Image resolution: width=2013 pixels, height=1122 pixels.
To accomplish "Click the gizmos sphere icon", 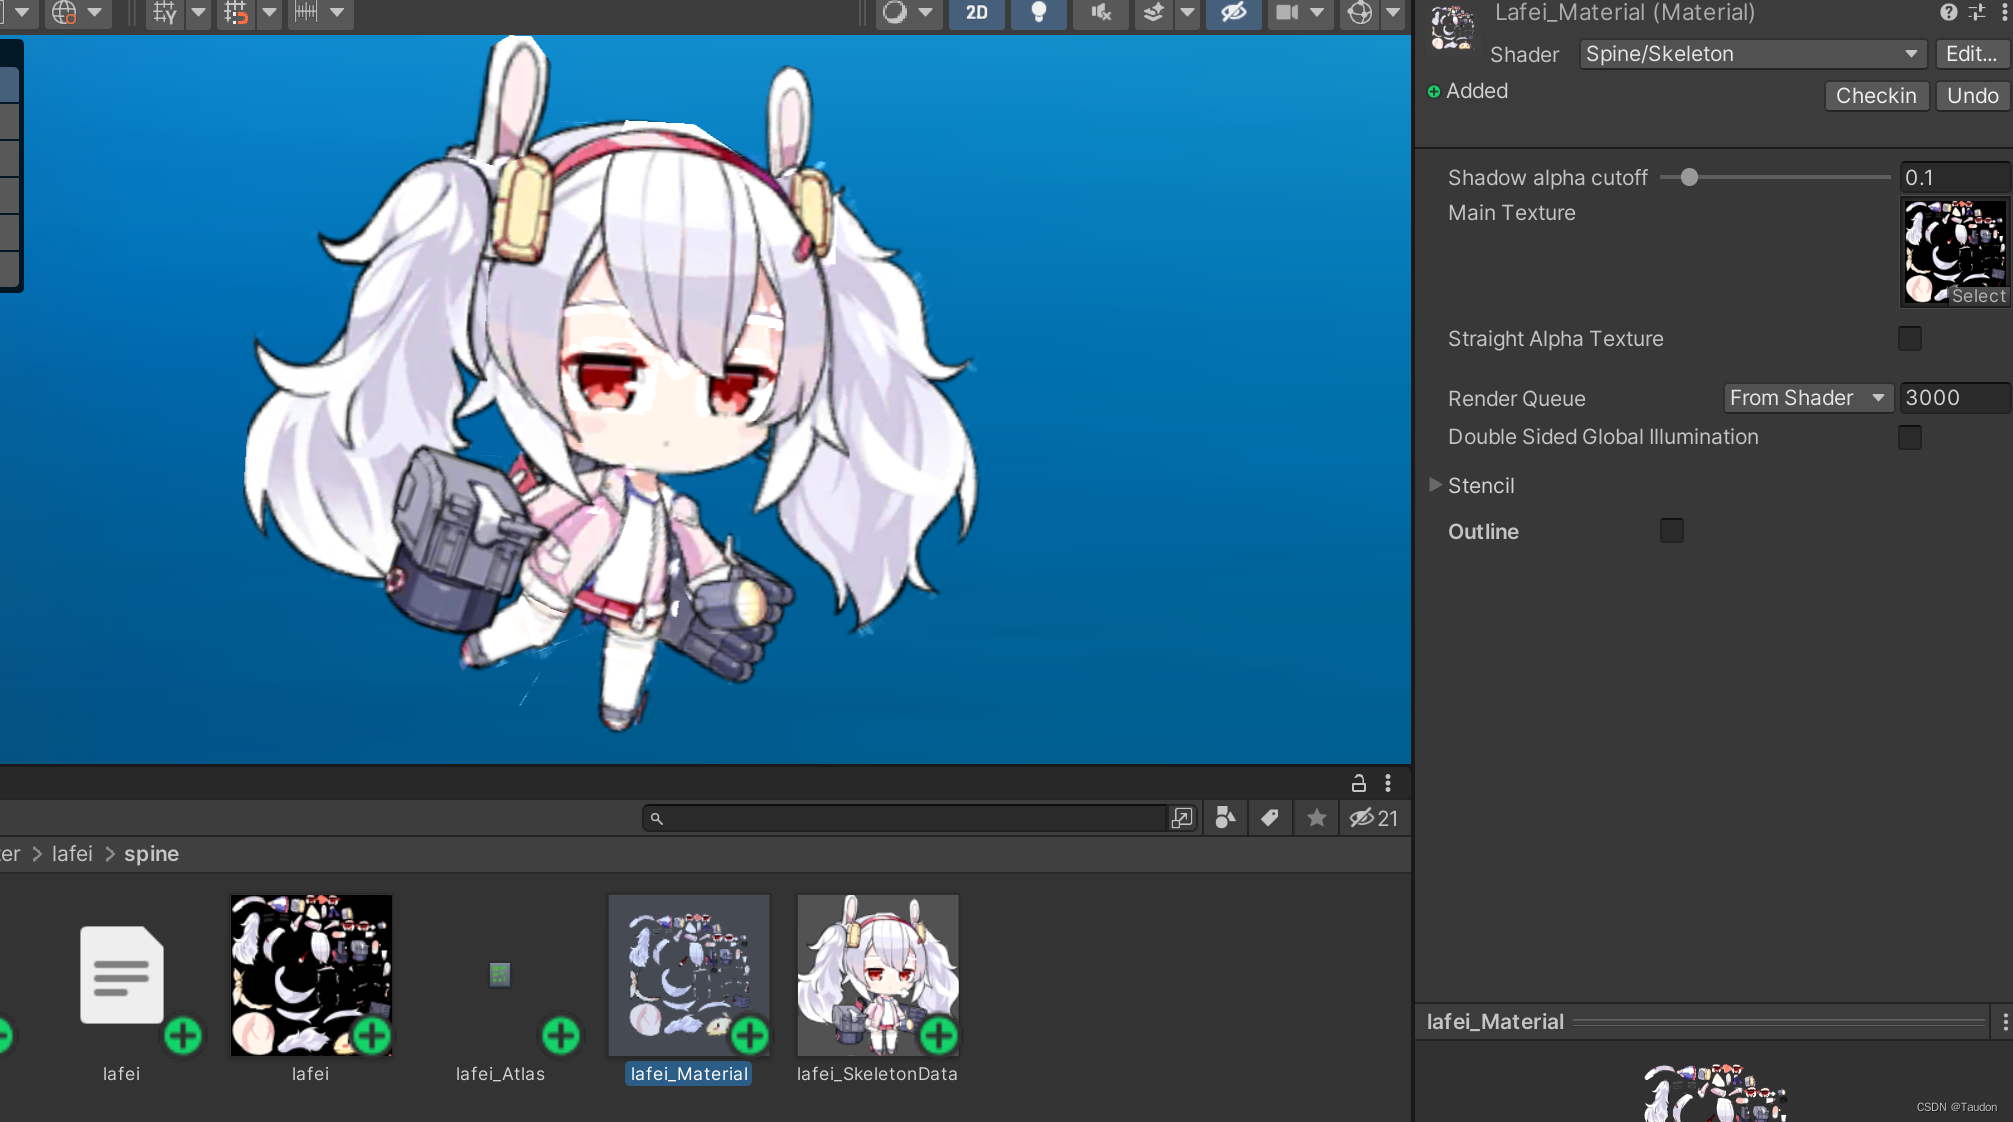I will [x=1359, y=13].
